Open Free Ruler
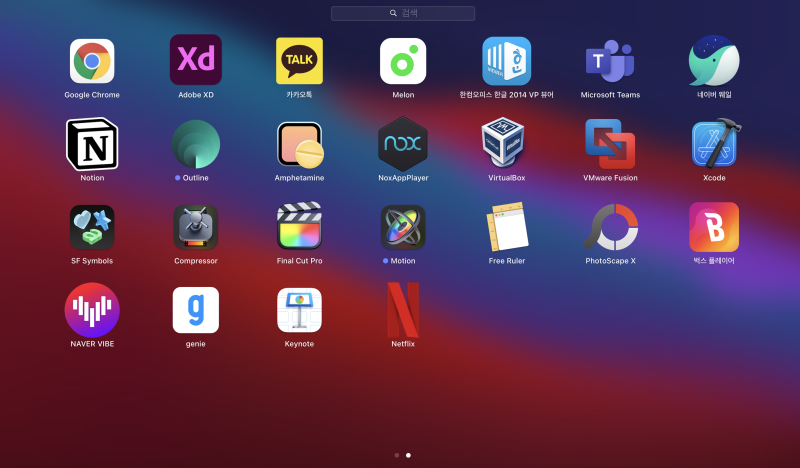This screenshot has height=468, width=800. click(x=507, y=227)
